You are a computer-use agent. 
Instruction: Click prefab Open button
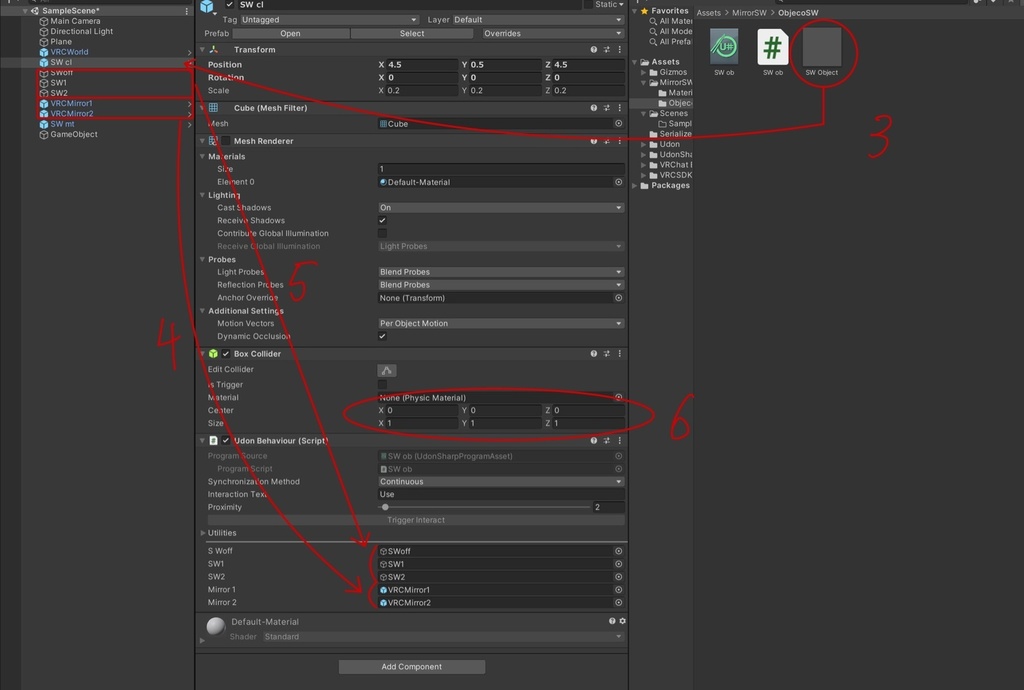pyautogui.click(x=291, y=33)
